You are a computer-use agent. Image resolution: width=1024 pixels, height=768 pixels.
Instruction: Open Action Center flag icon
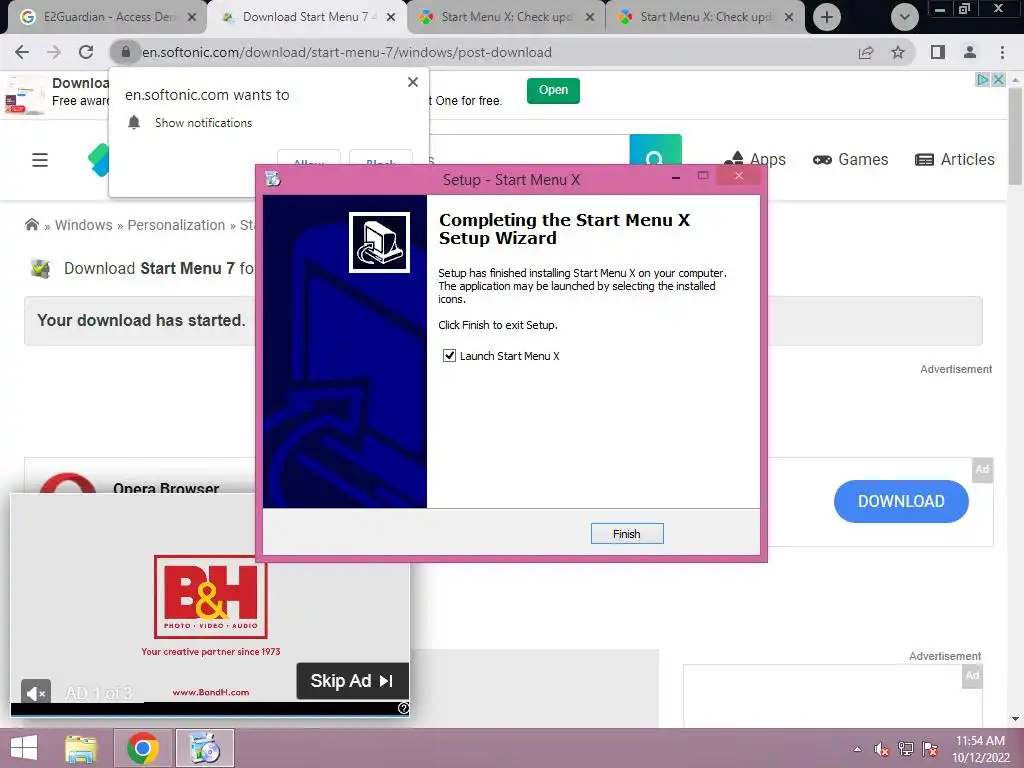click(930, 749)
